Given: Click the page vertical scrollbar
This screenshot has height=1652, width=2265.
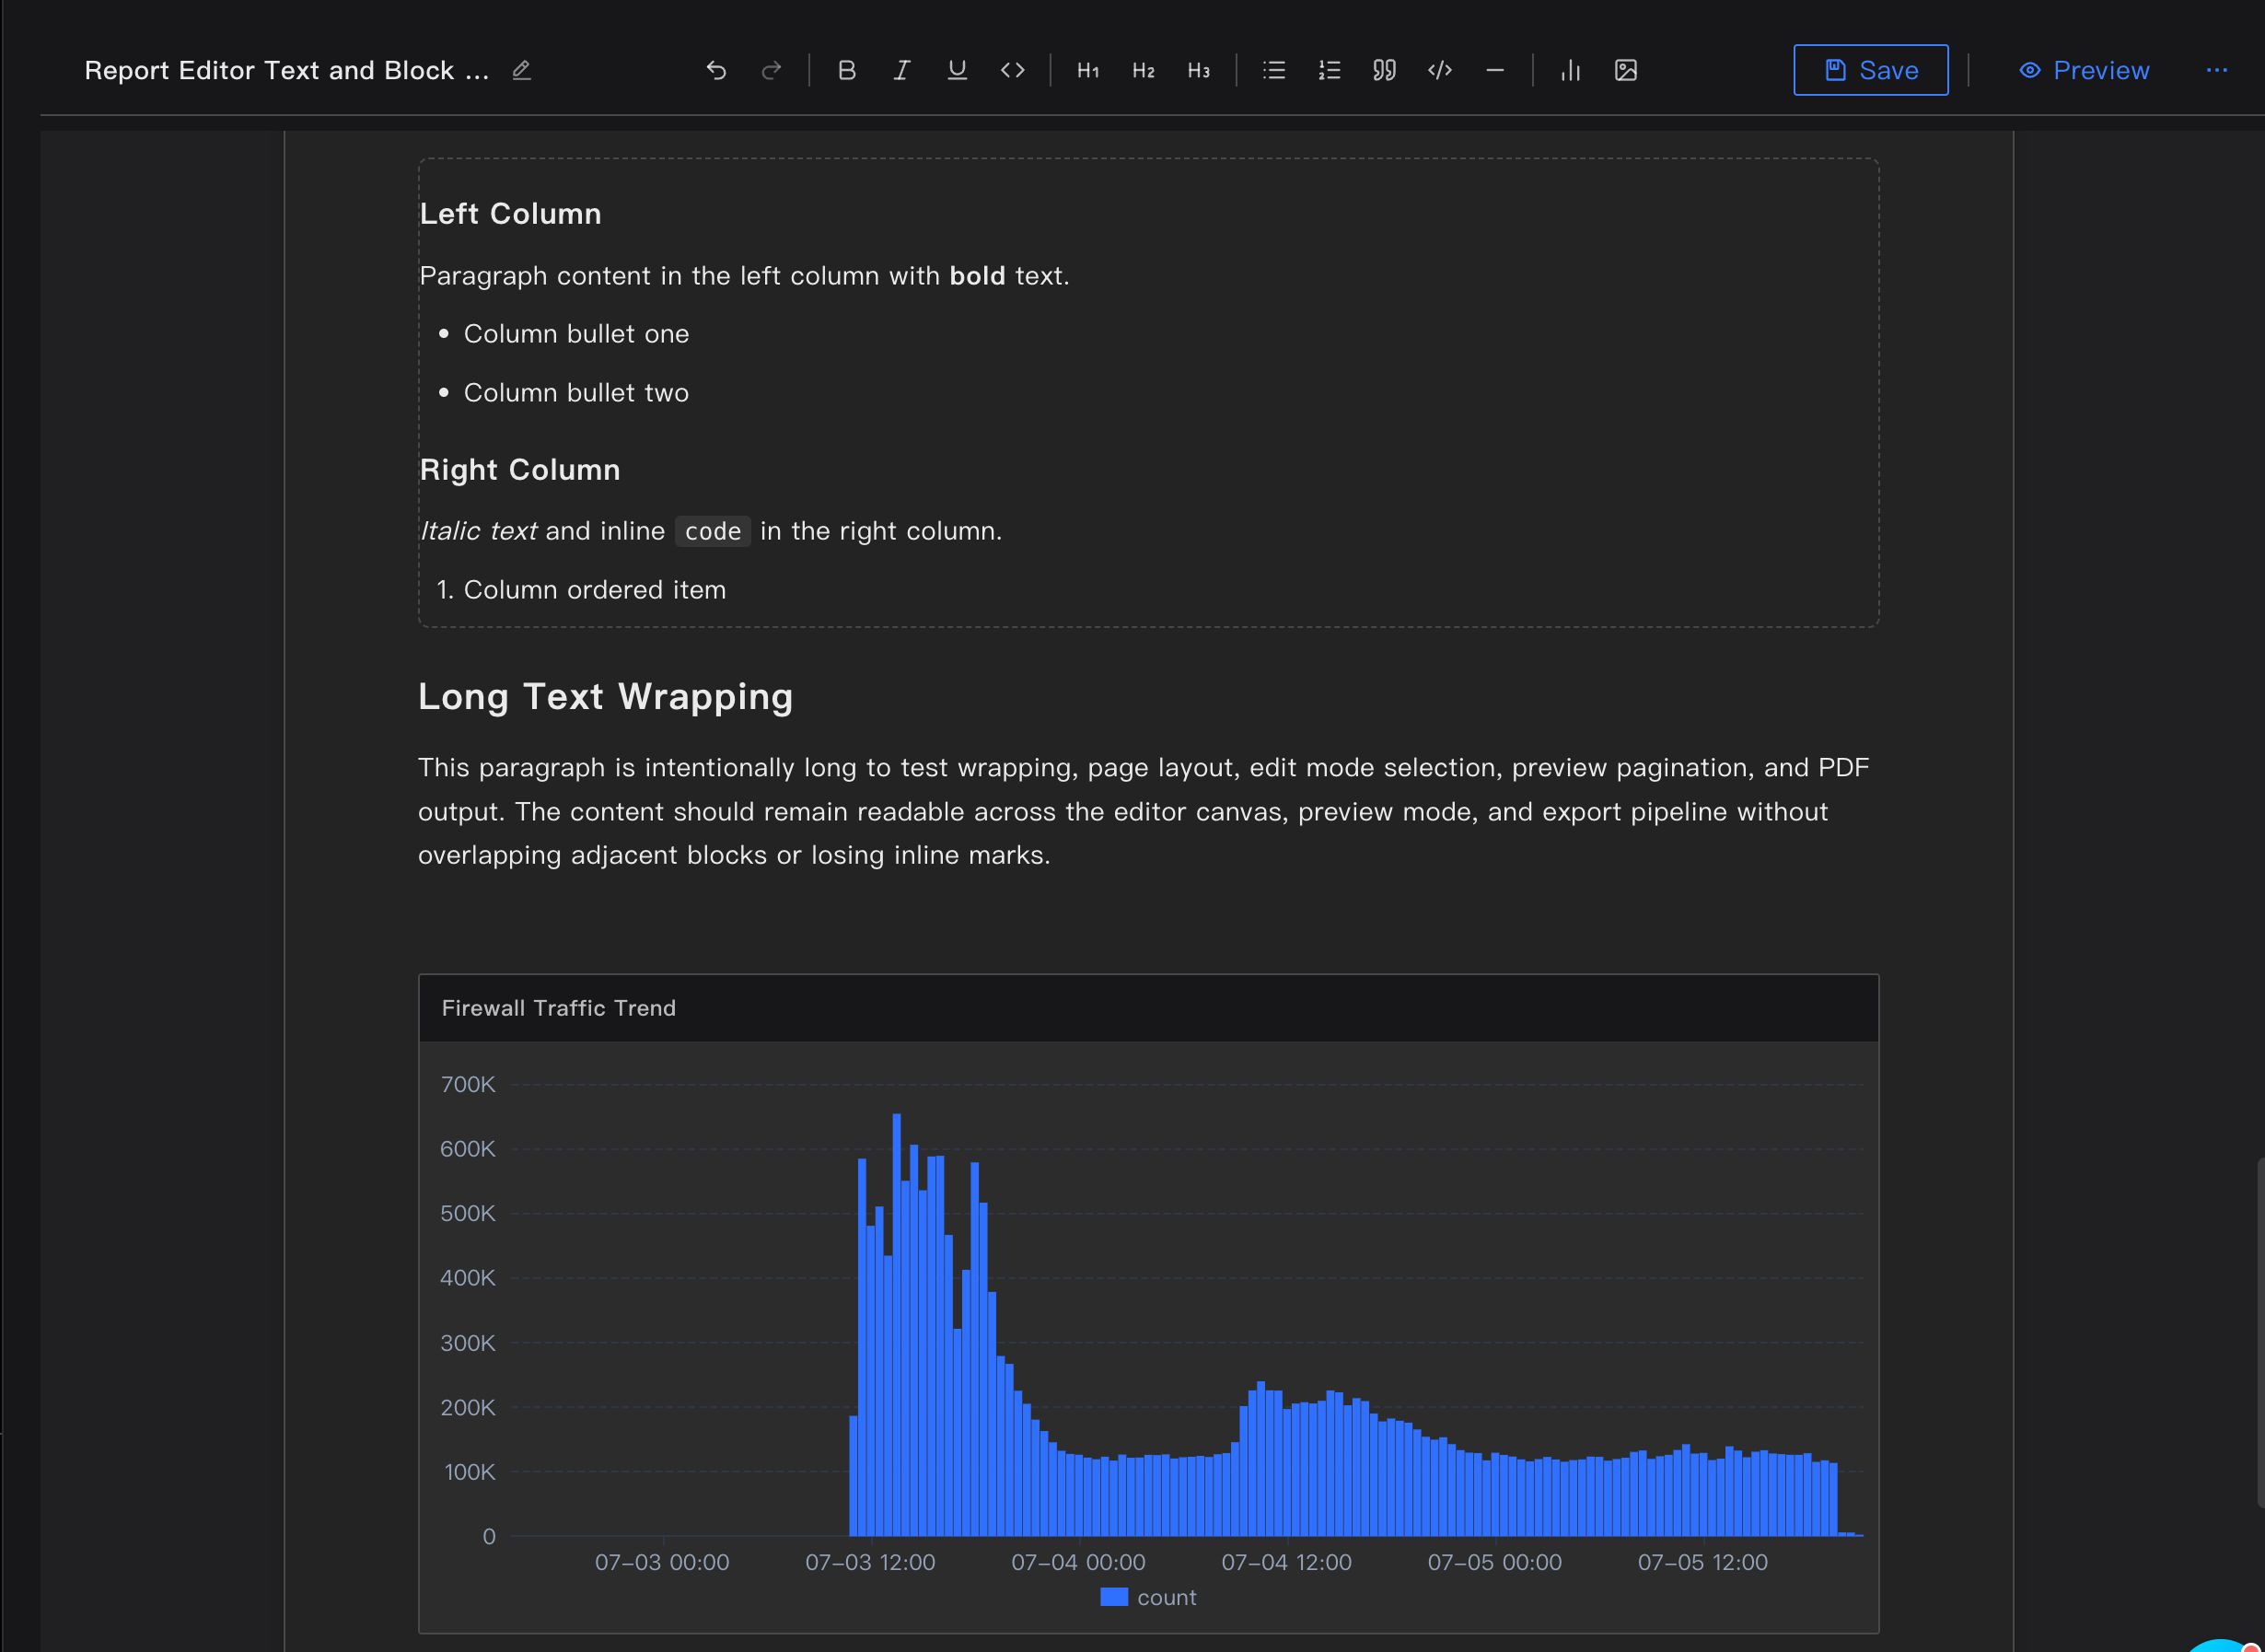Looking at the screenshot, I should coord(2260,1332).
